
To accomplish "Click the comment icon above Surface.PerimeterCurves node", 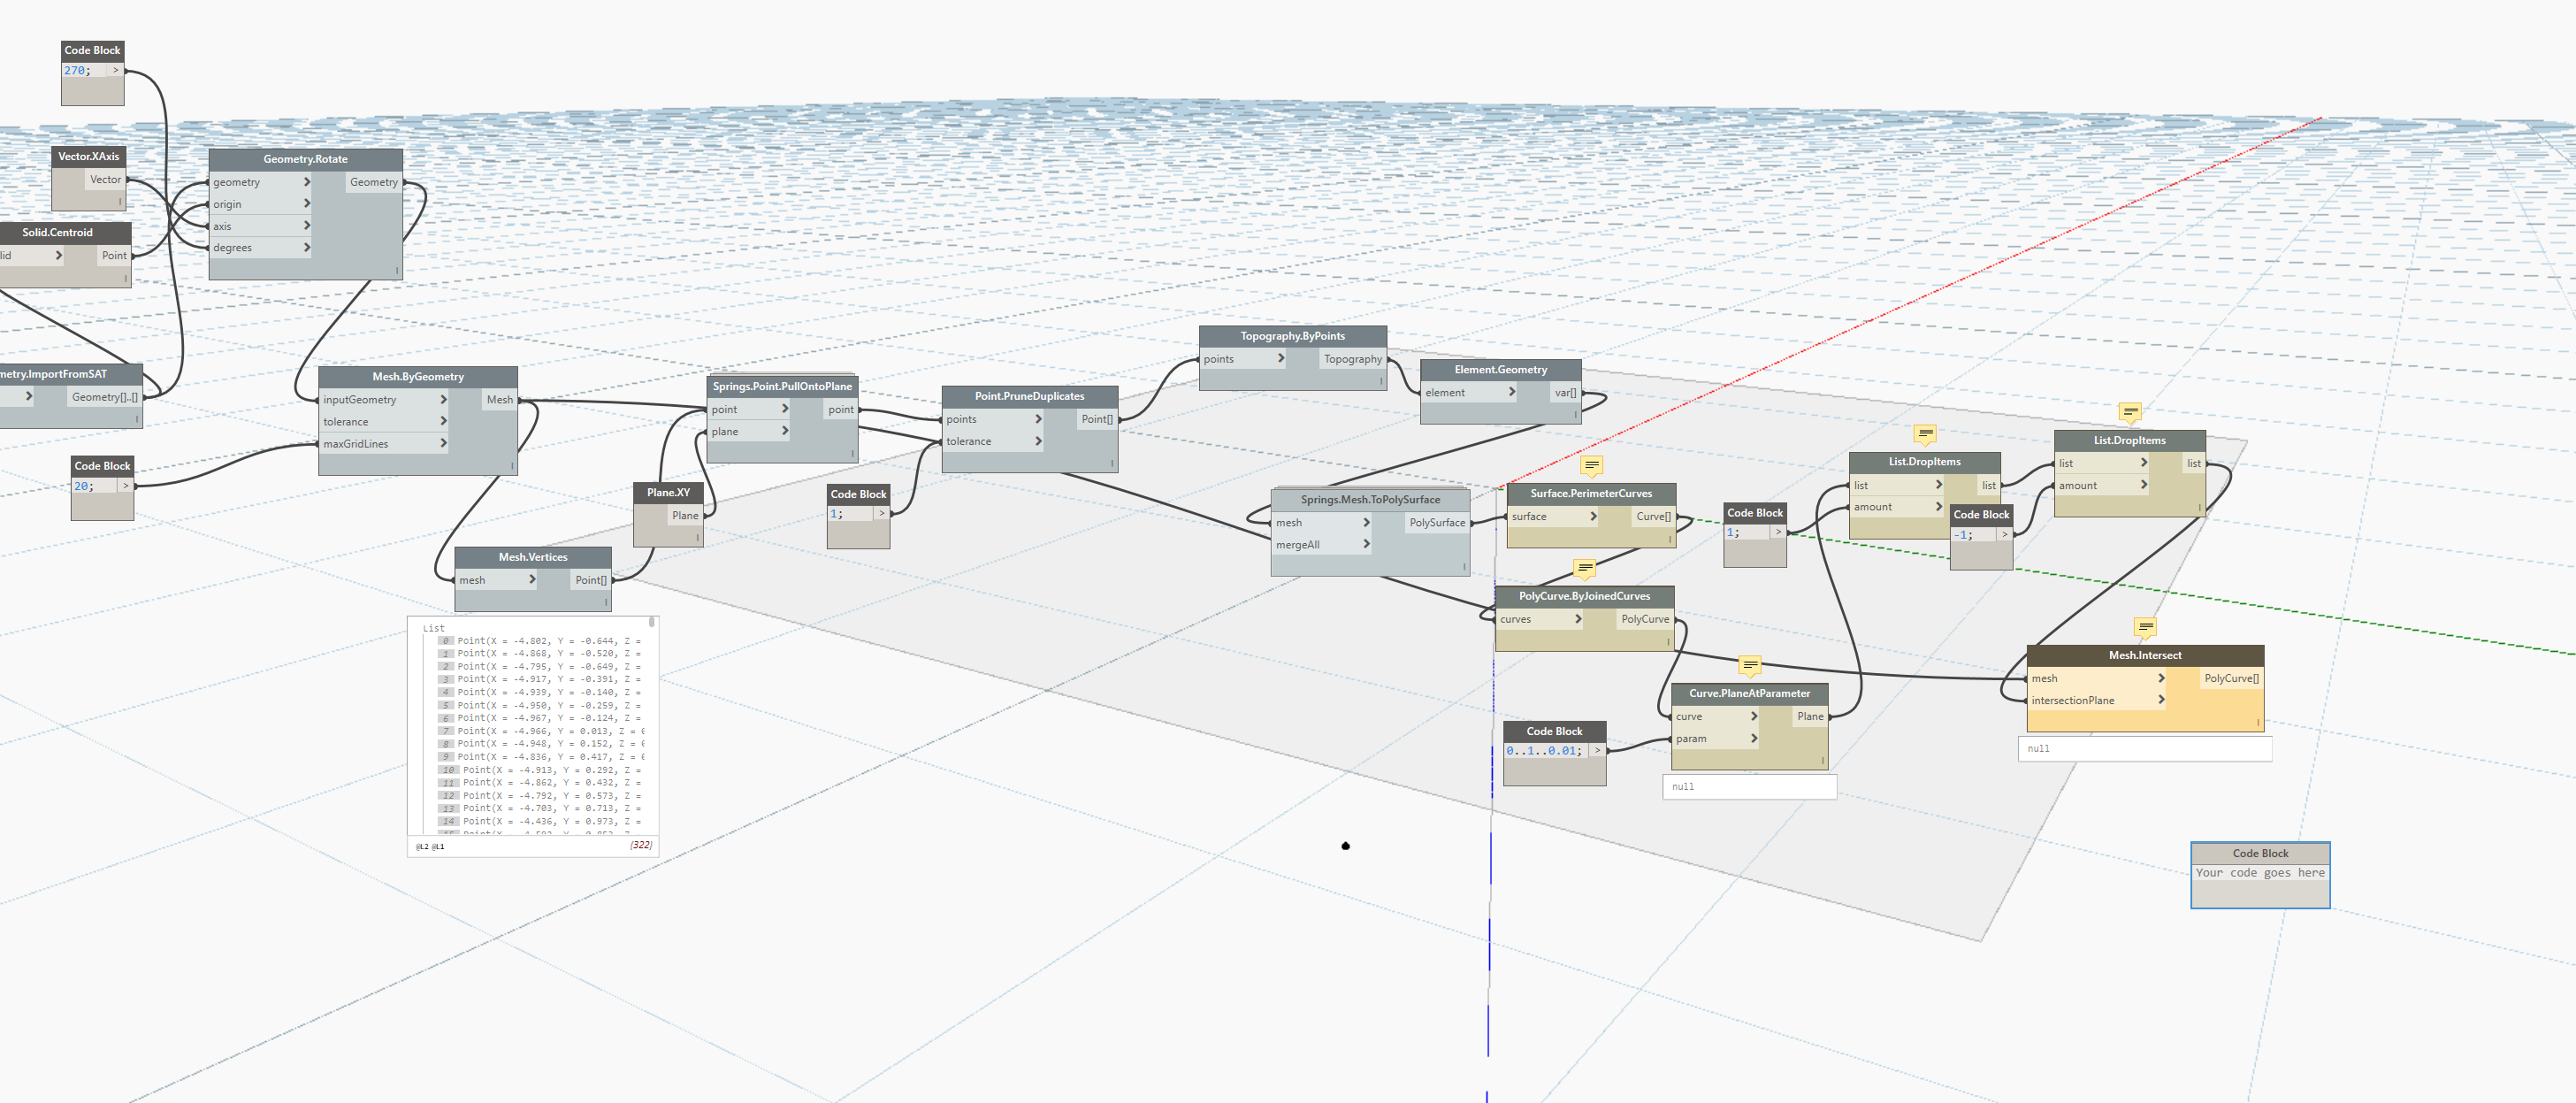I will click(x=1590, y=466).
